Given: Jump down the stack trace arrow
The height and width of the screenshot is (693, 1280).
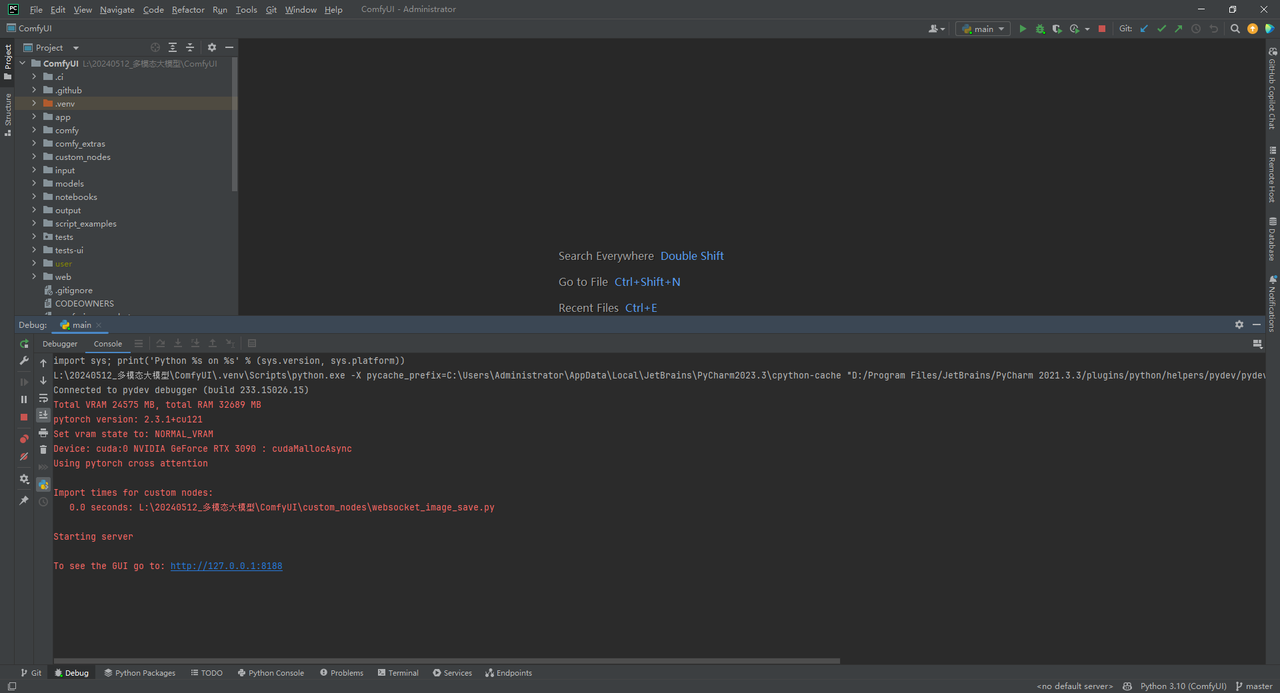Looking at the screenshot, I should click(x=43, y=380).
